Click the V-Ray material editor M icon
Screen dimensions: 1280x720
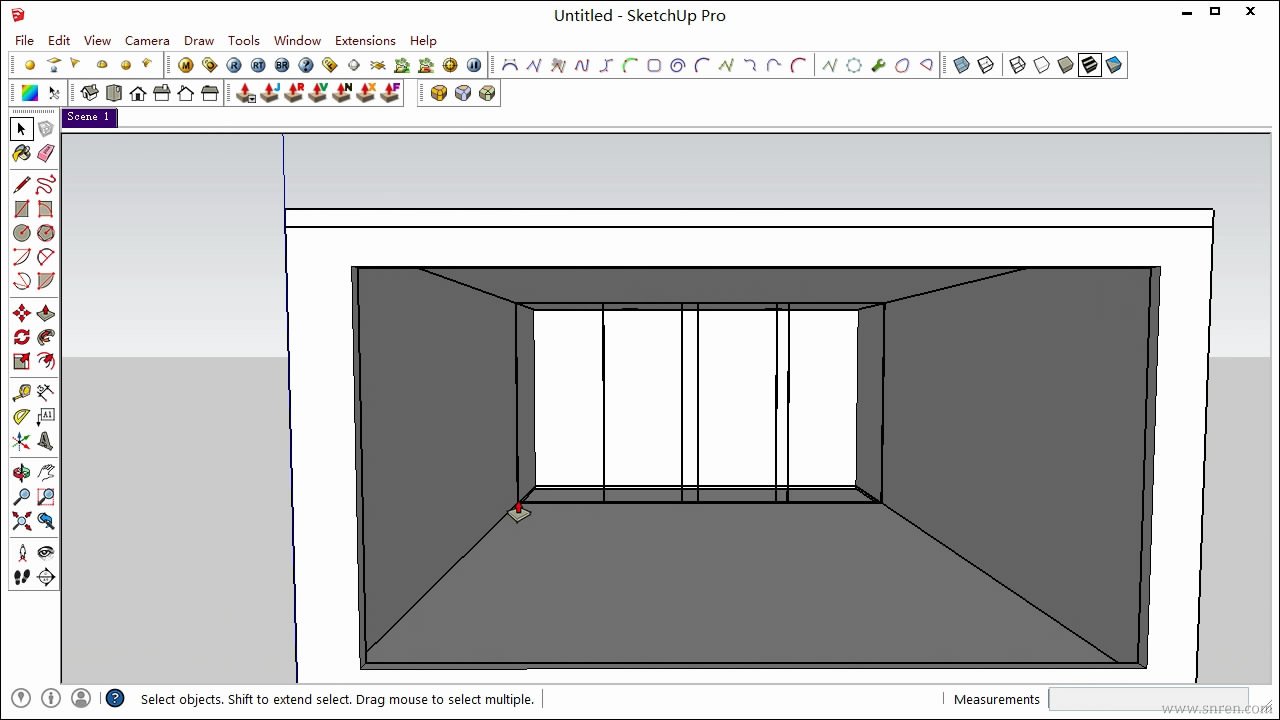tap(186, 65)
